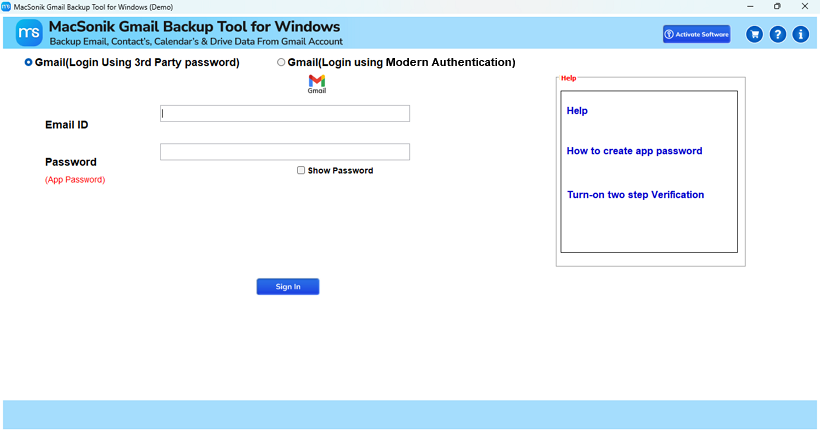Click the title bar app icon
The image size is (820, 431).
6,7
